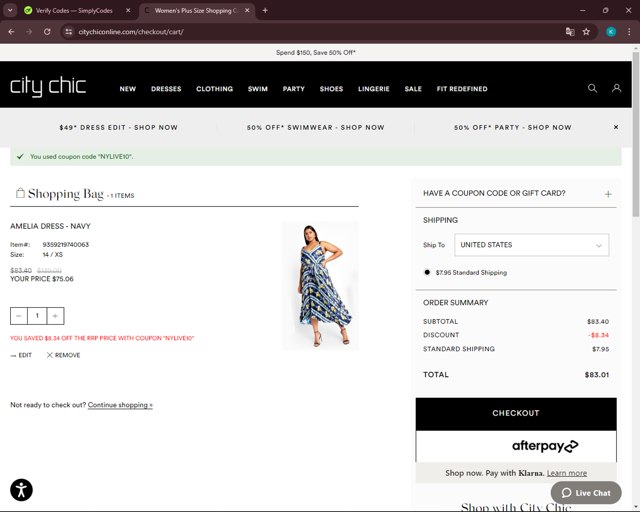Viewport: 640px width, 512px height.
Task: Click the address bar URL
Action: click(131, 32)
